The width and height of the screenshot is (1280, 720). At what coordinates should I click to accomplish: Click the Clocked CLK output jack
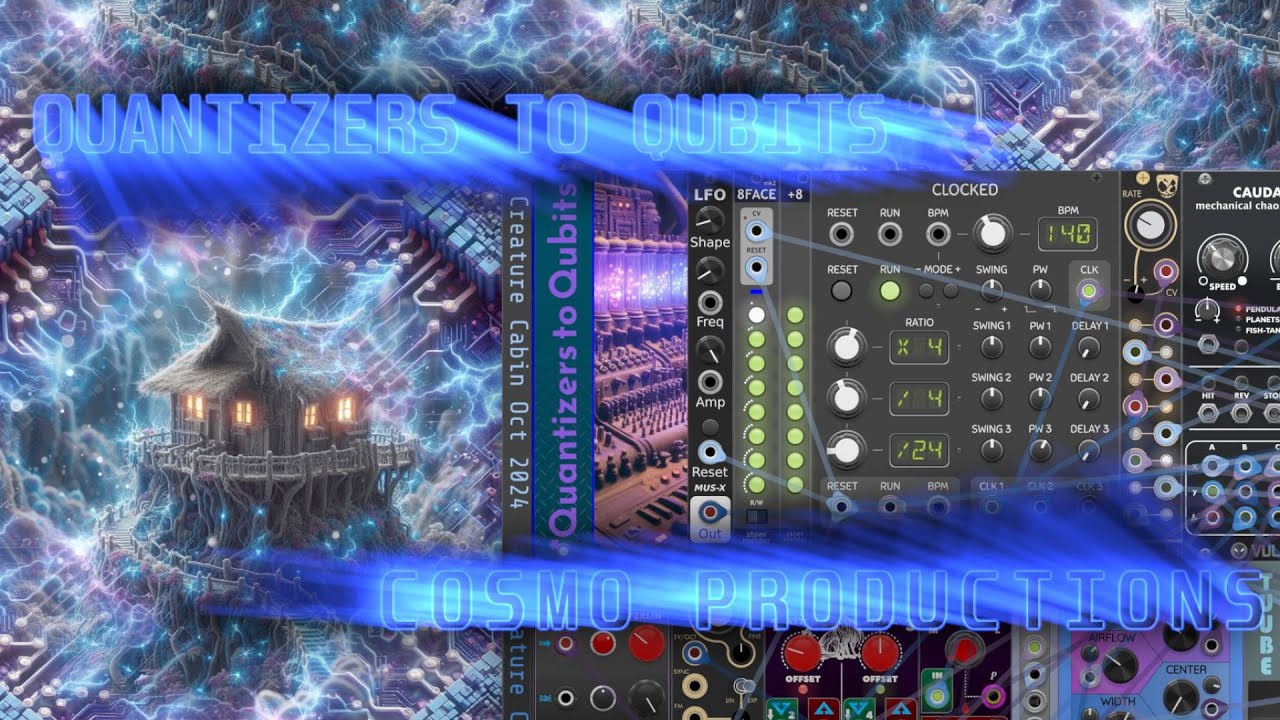(1088, 291)
